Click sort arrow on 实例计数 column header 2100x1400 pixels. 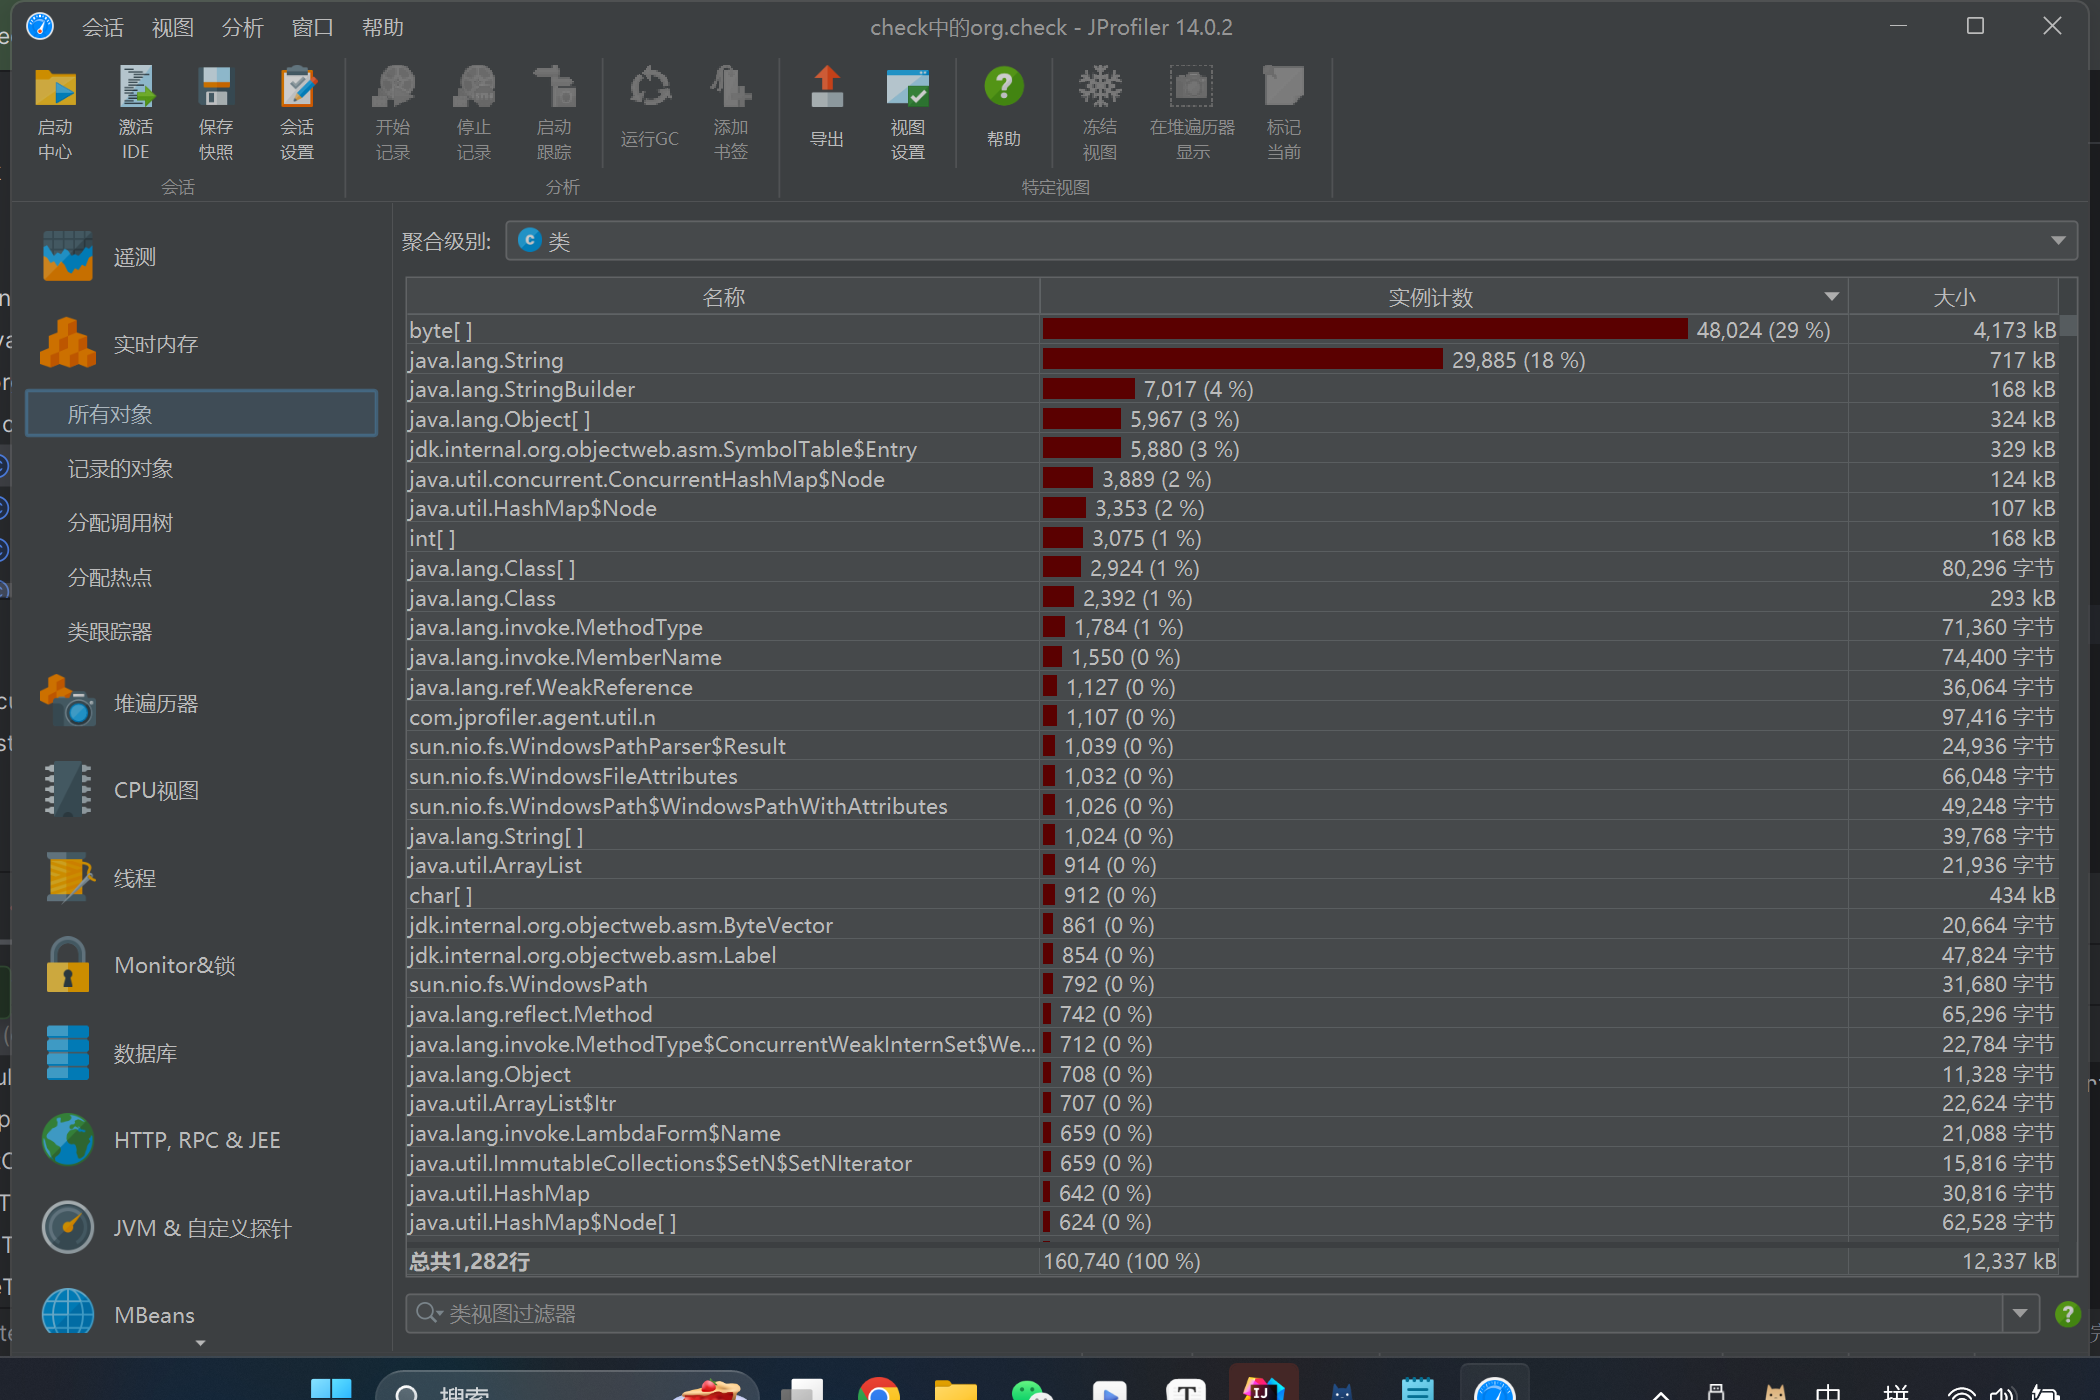tap(1831, 297)
